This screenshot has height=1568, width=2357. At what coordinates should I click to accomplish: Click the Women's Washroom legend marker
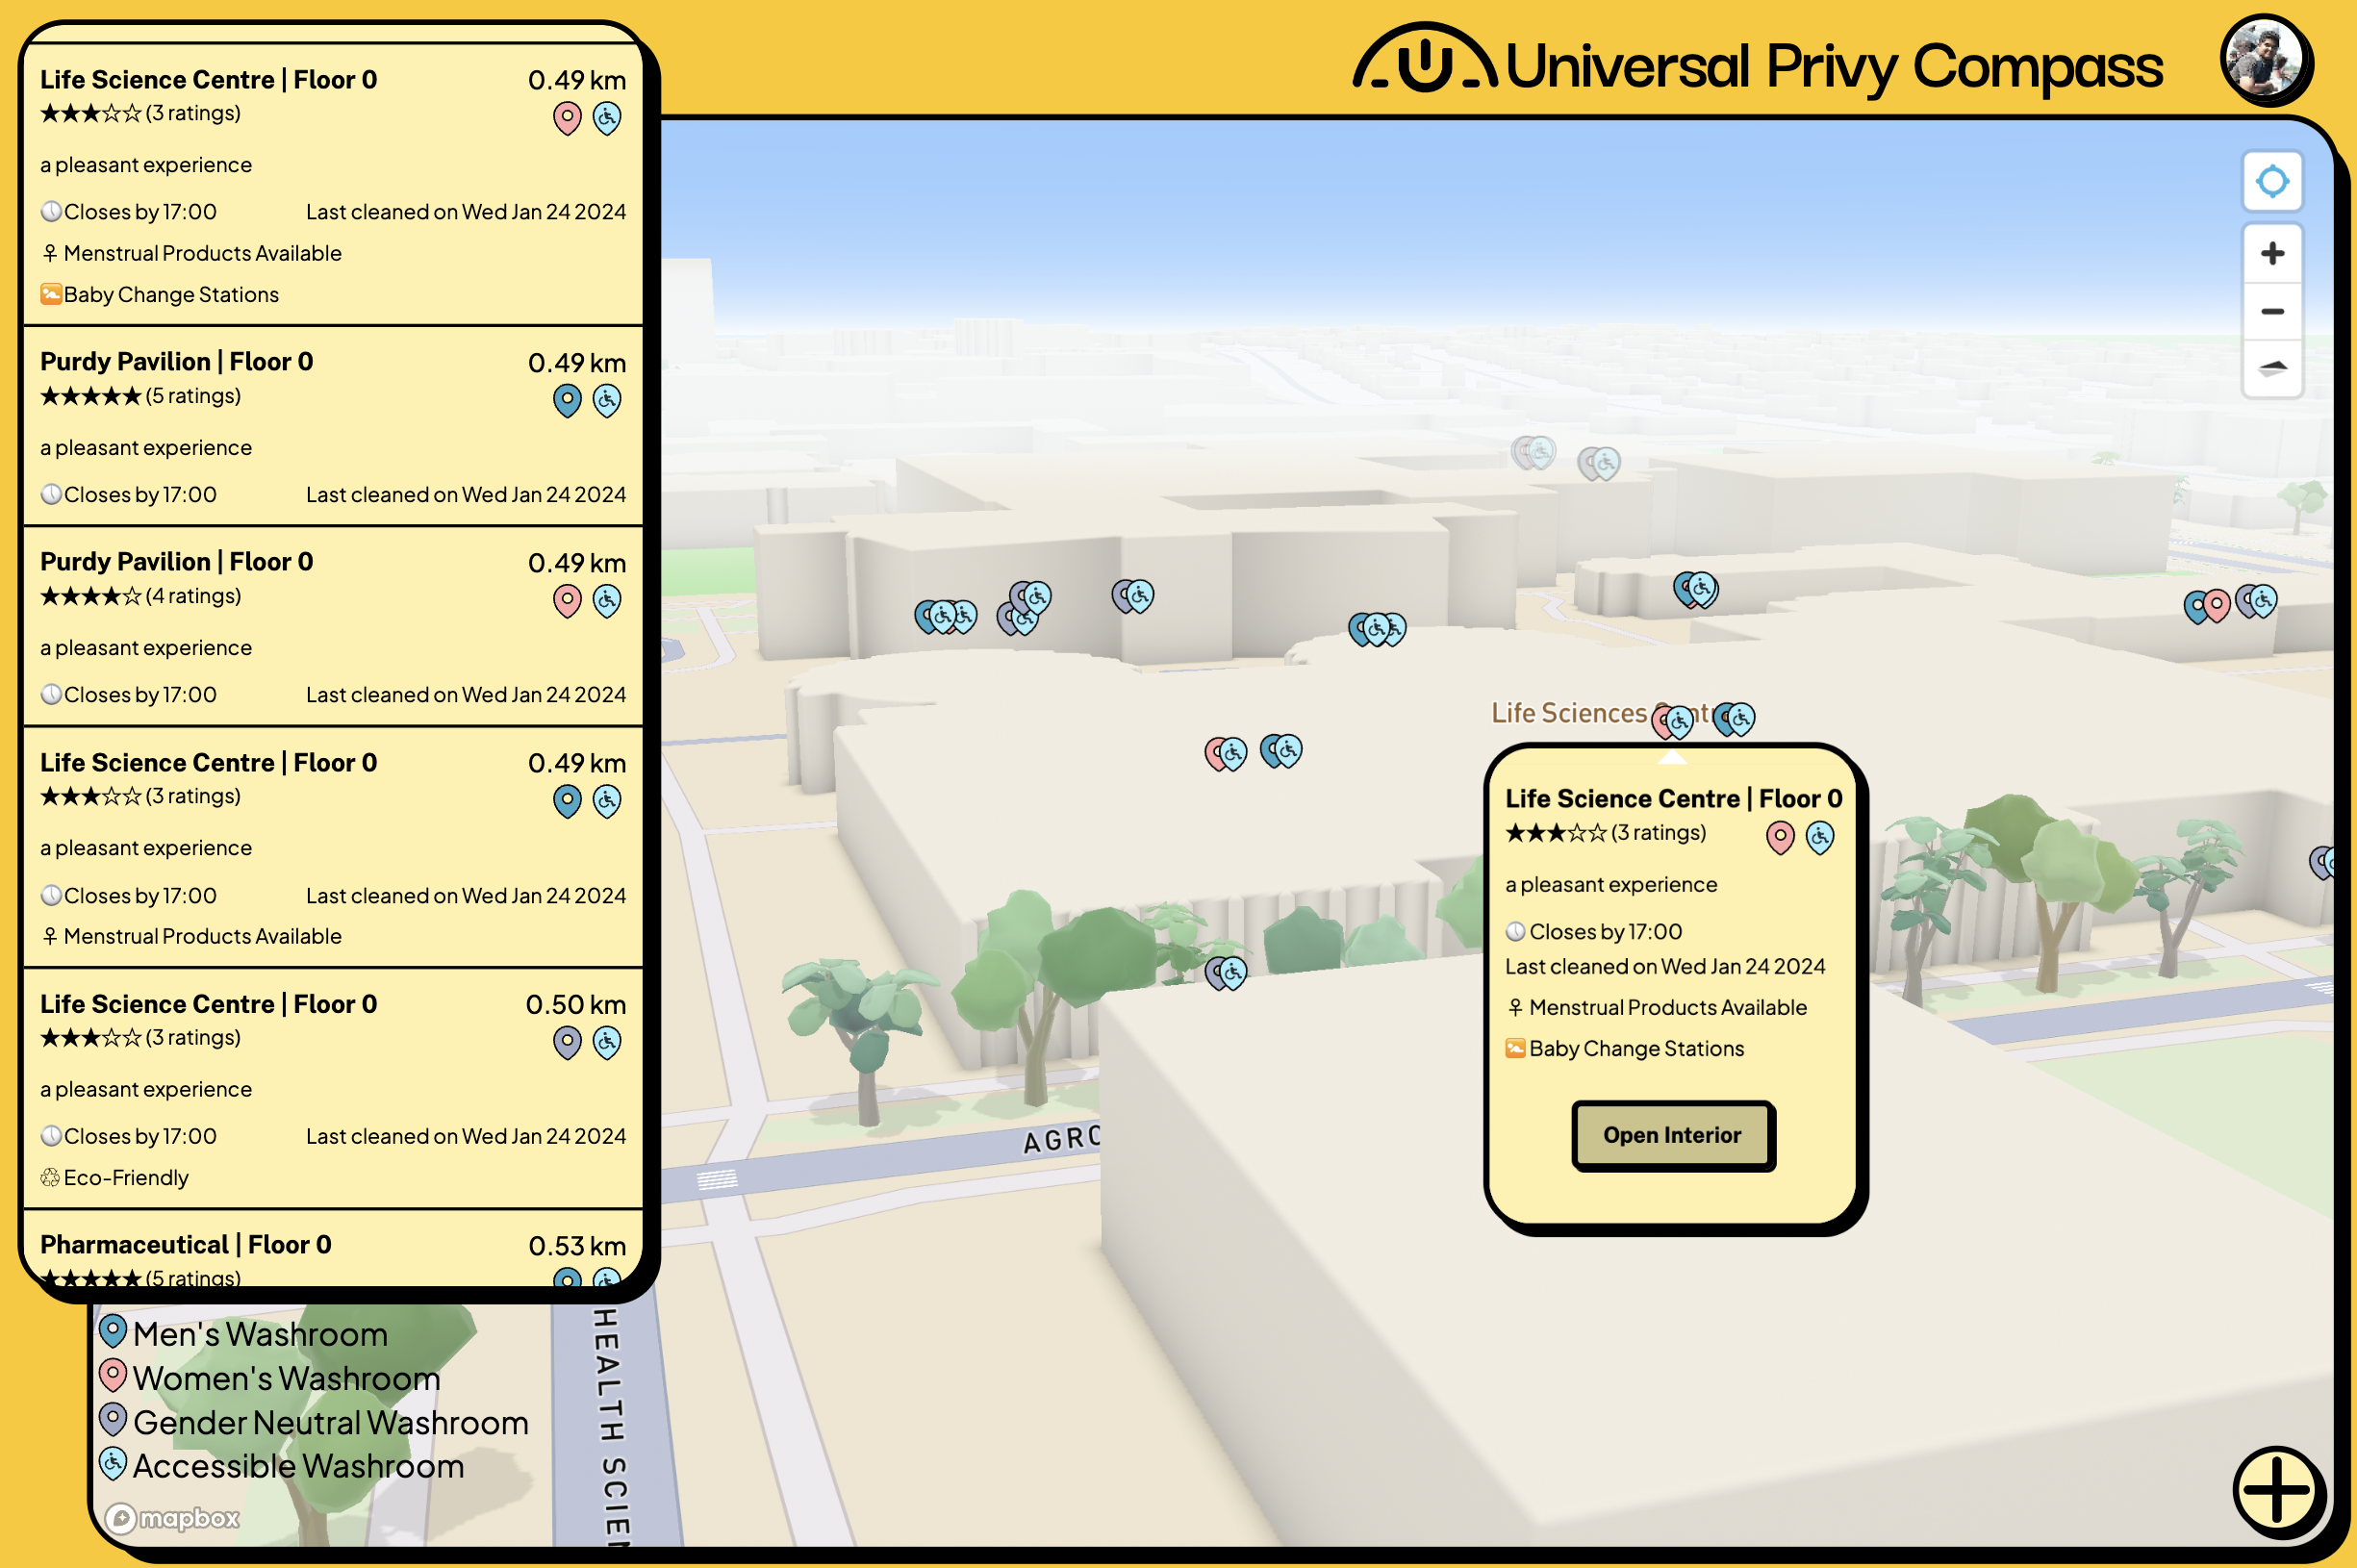point(113,1376)
